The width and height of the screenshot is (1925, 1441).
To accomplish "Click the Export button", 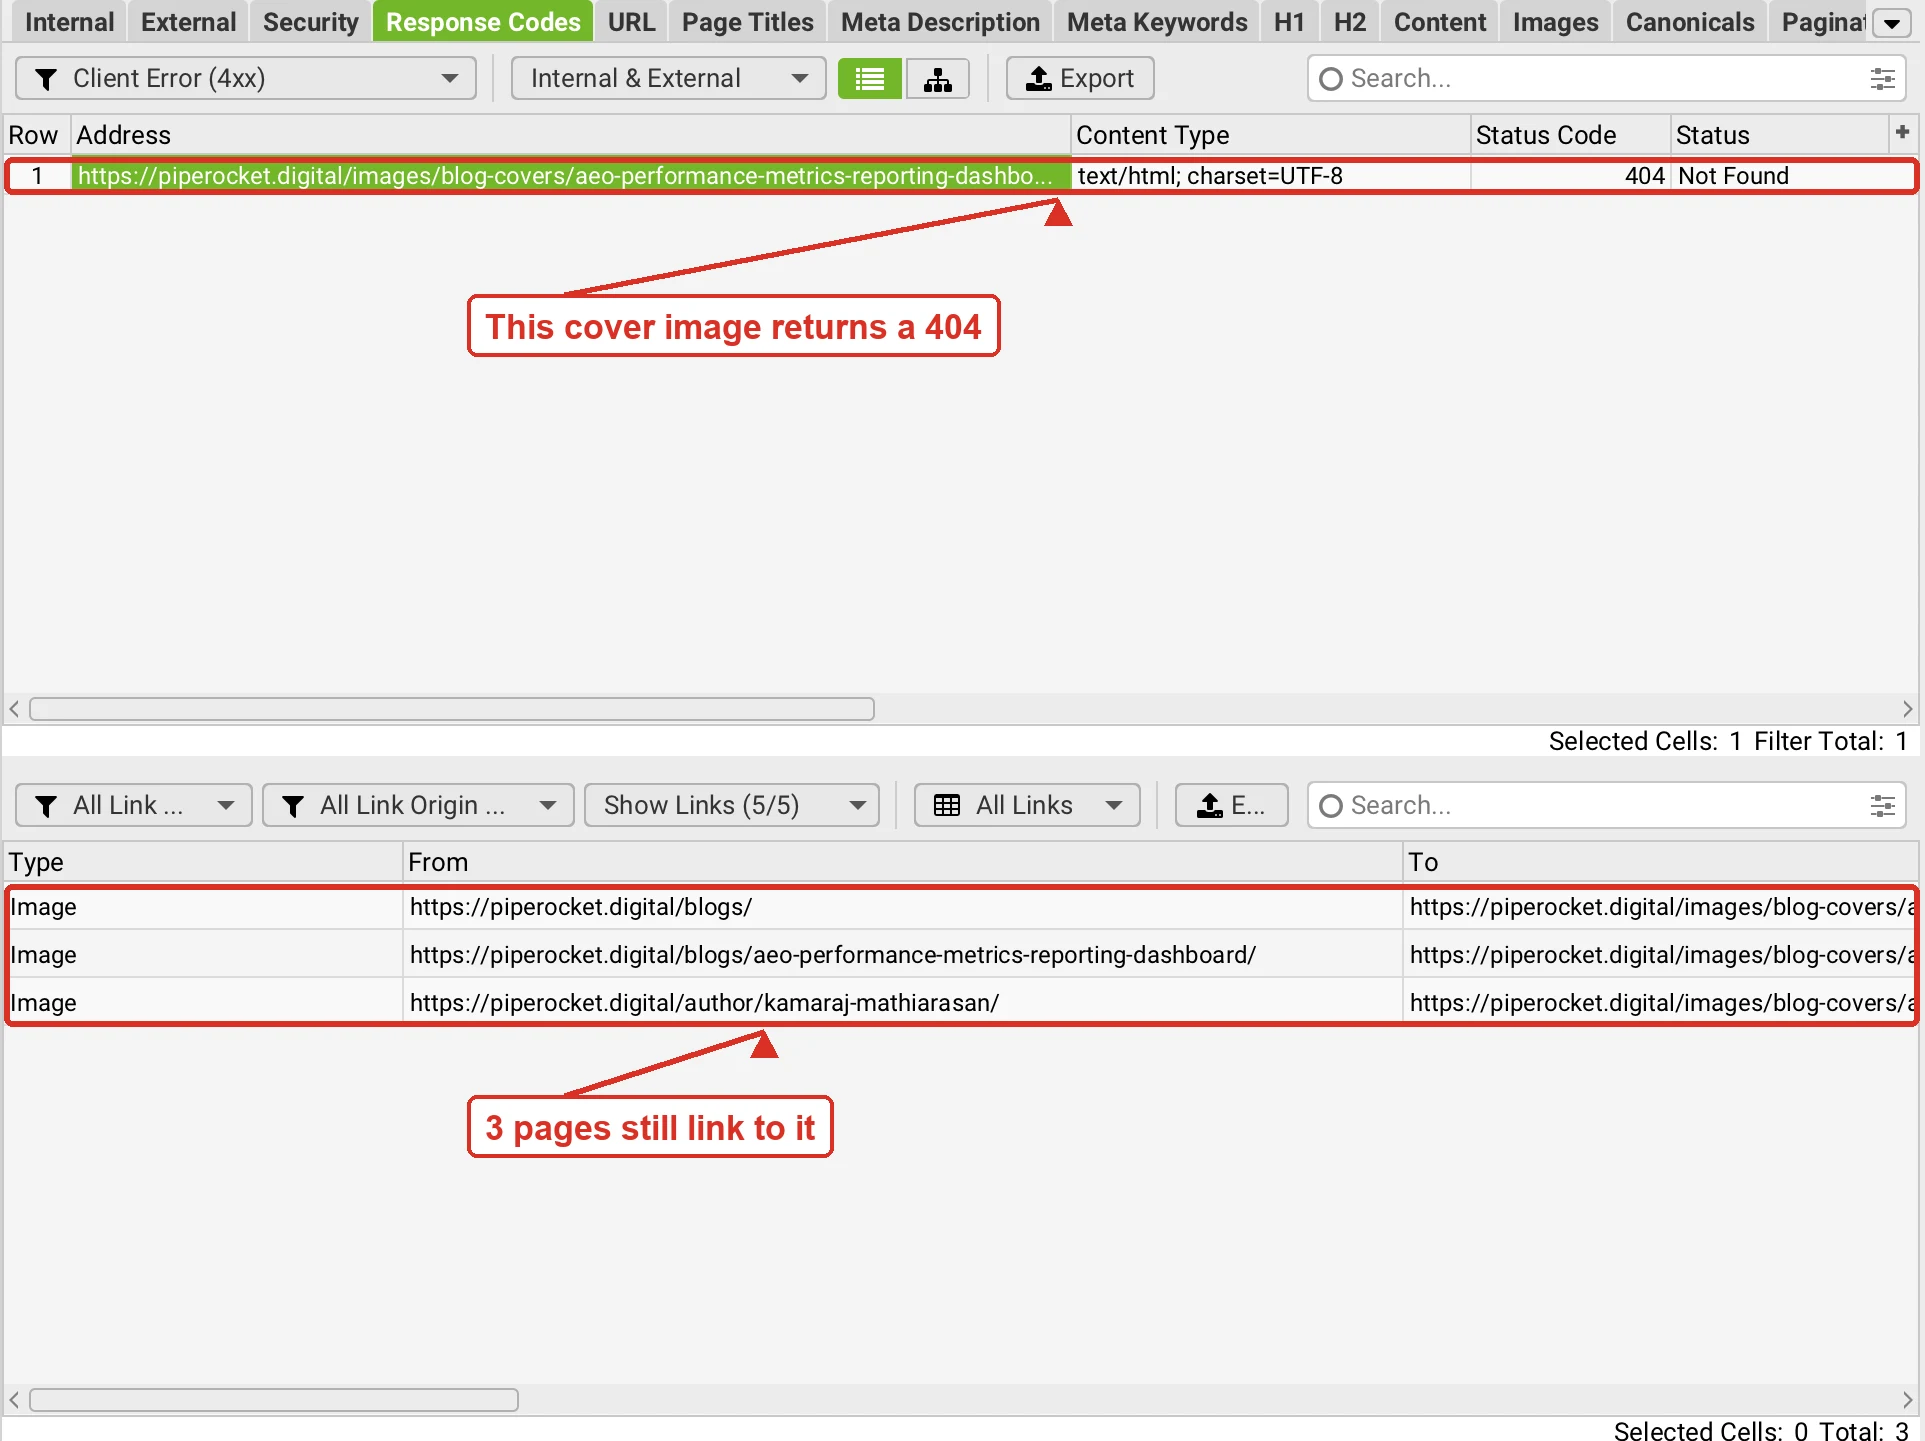I will (1080, 78).
